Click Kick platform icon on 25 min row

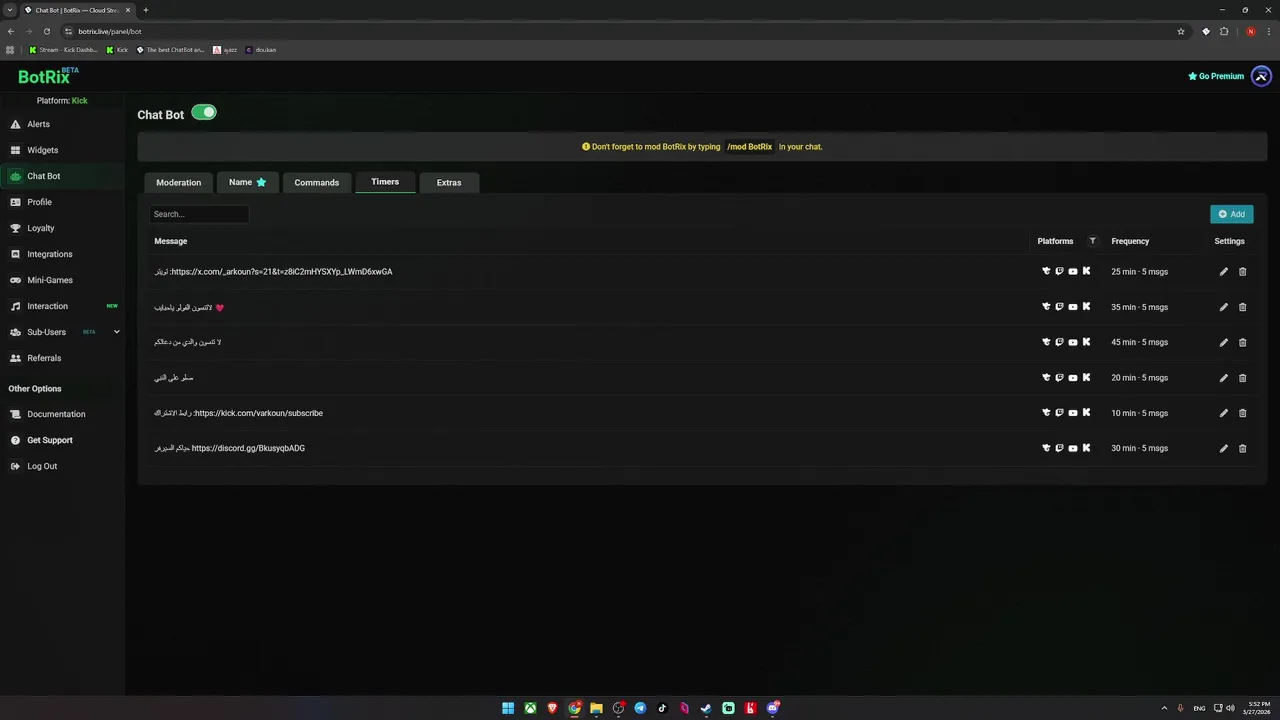pyautogui.click(x=1086, y=271)
